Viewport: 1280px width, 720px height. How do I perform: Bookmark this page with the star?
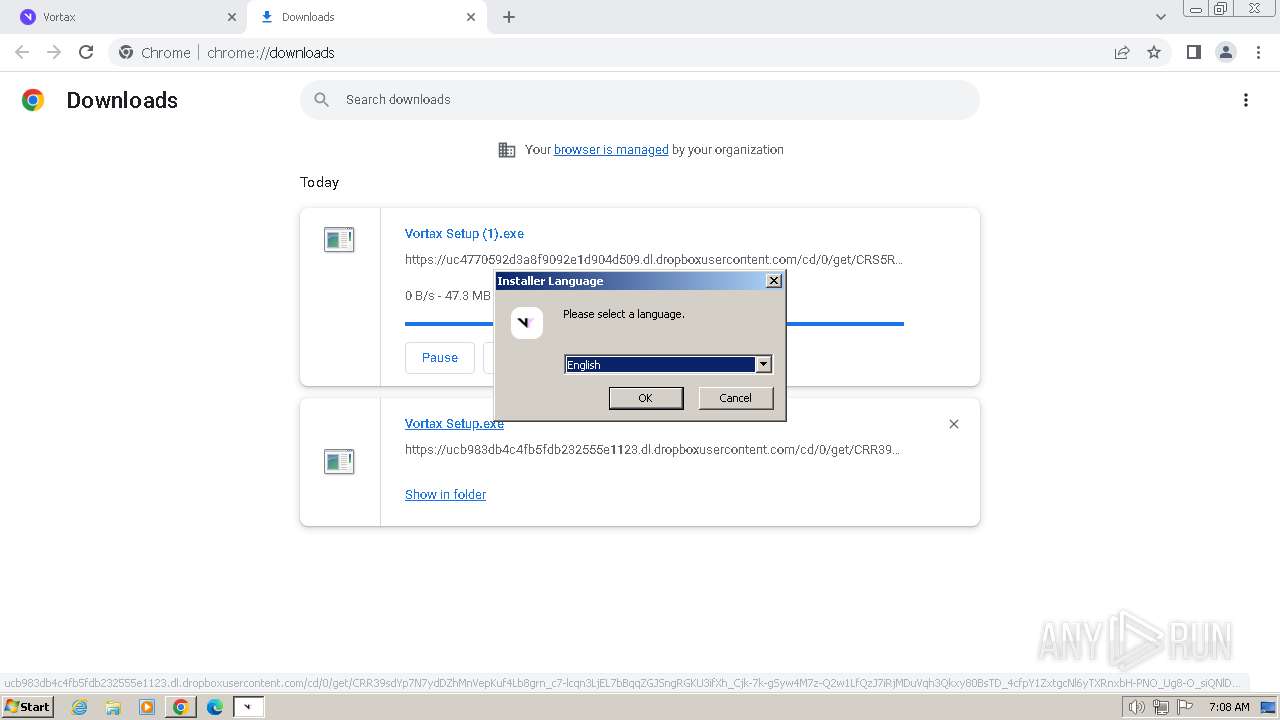1154,52
